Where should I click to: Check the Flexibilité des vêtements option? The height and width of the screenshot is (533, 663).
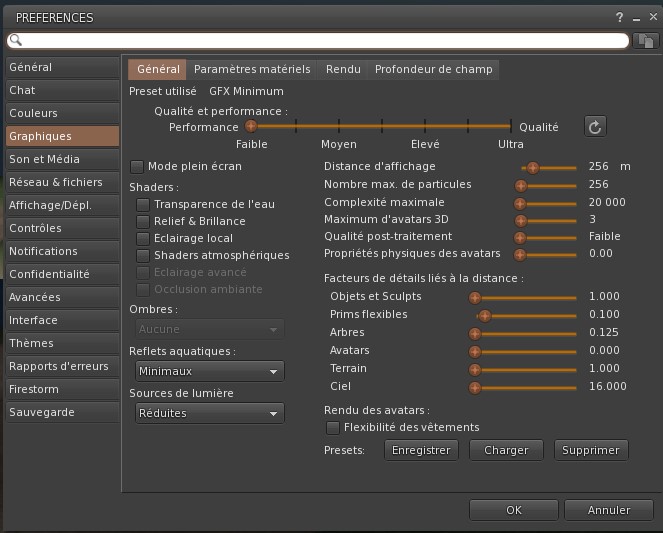333,427
